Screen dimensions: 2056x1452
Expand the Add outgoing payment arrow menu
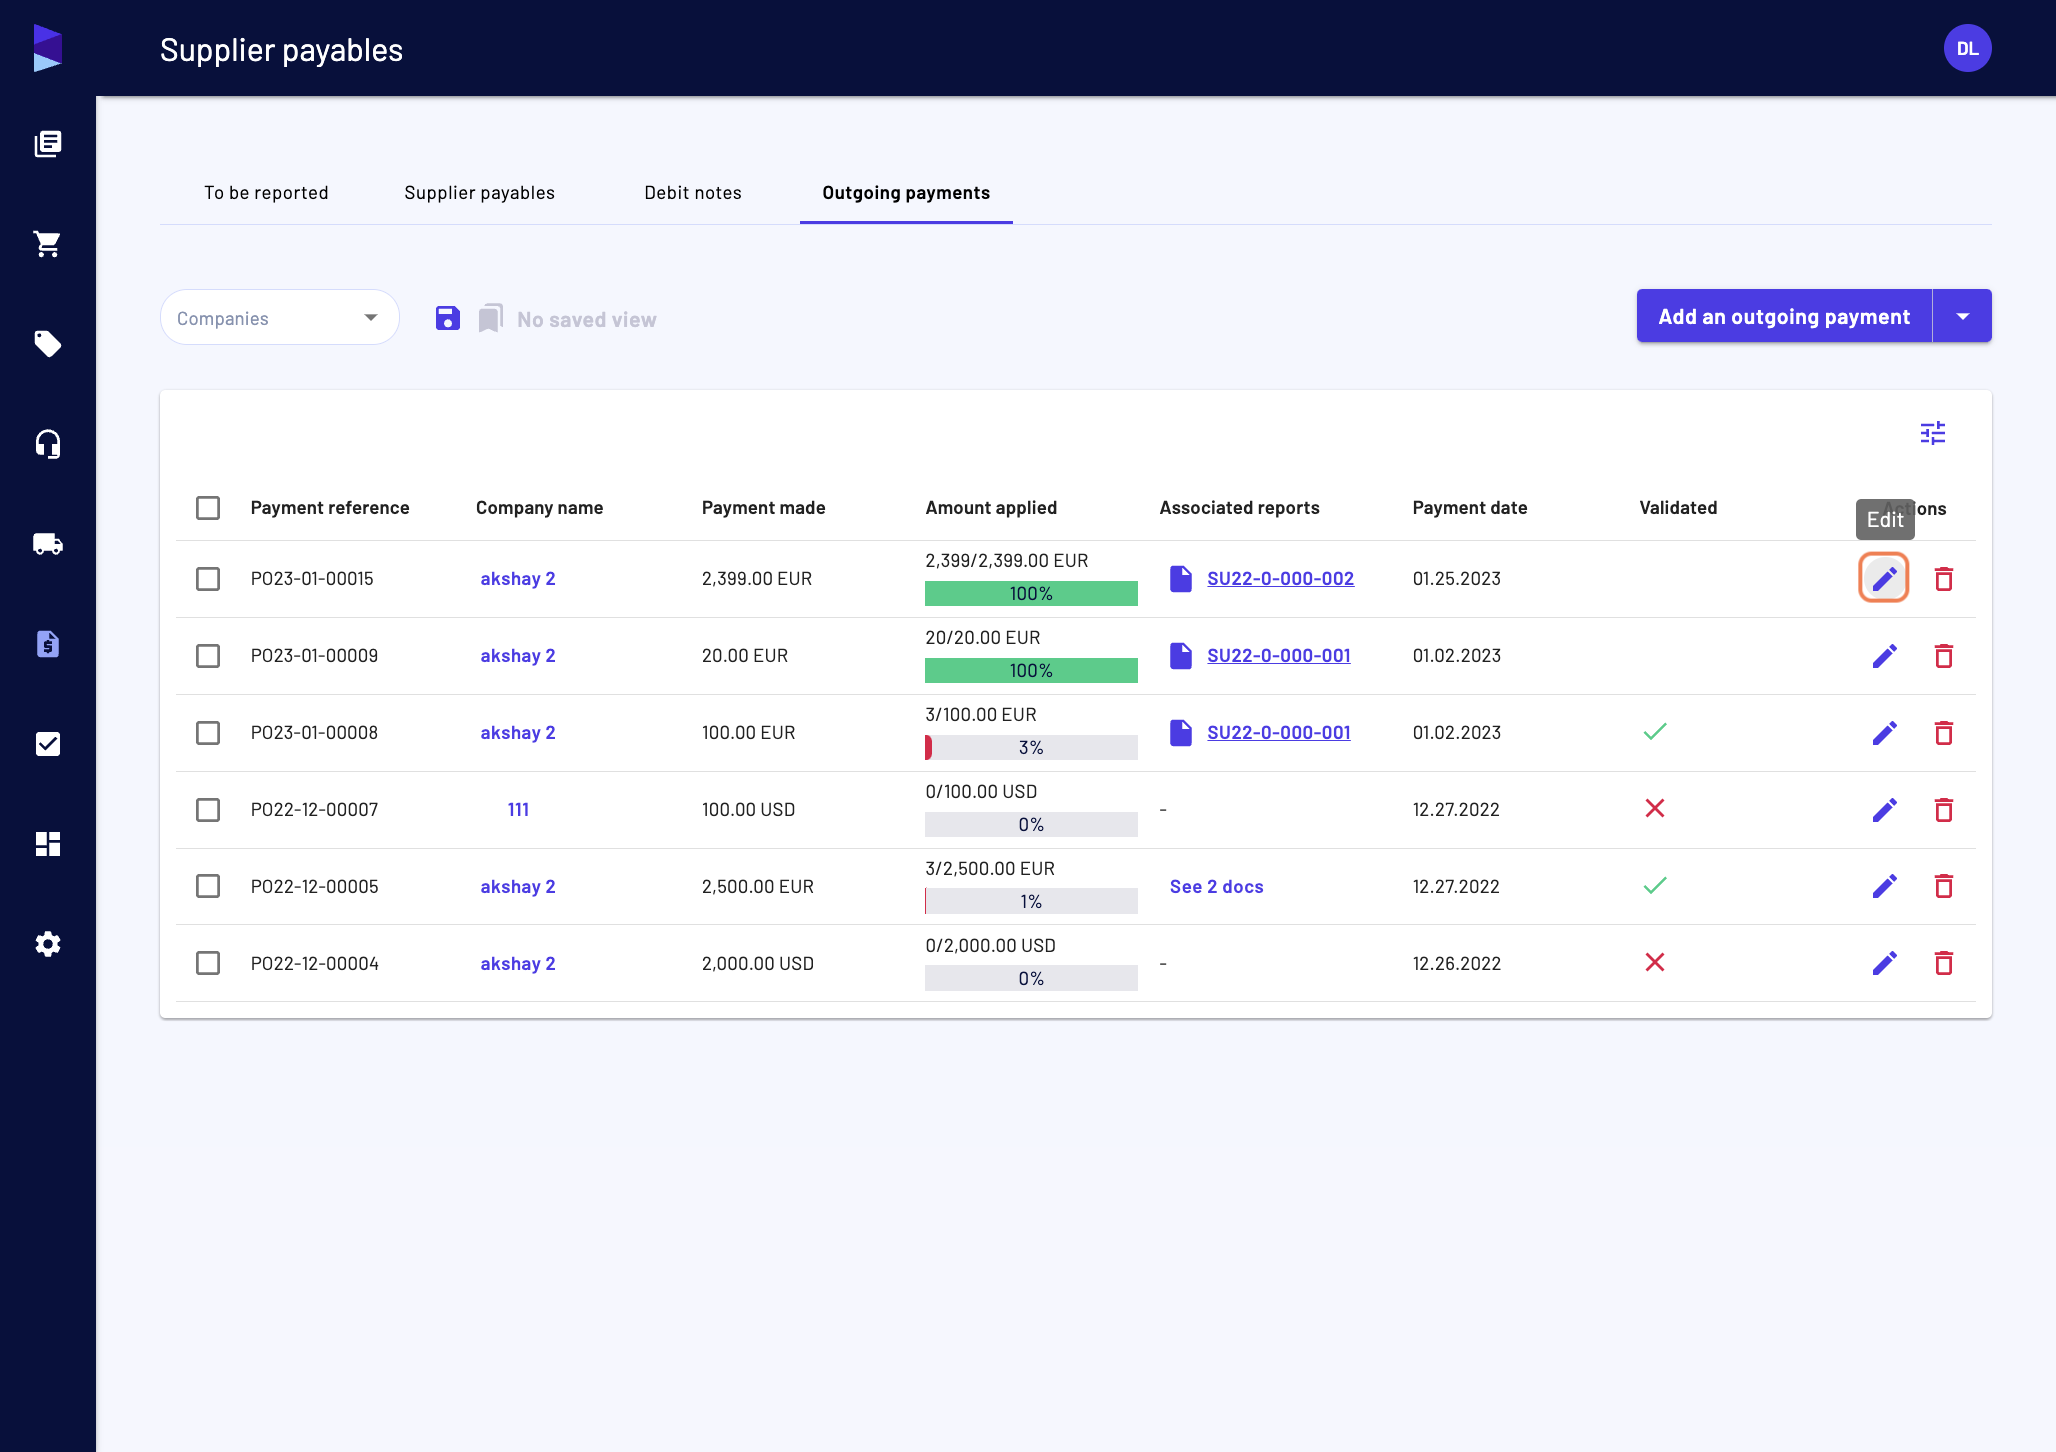1963,316
